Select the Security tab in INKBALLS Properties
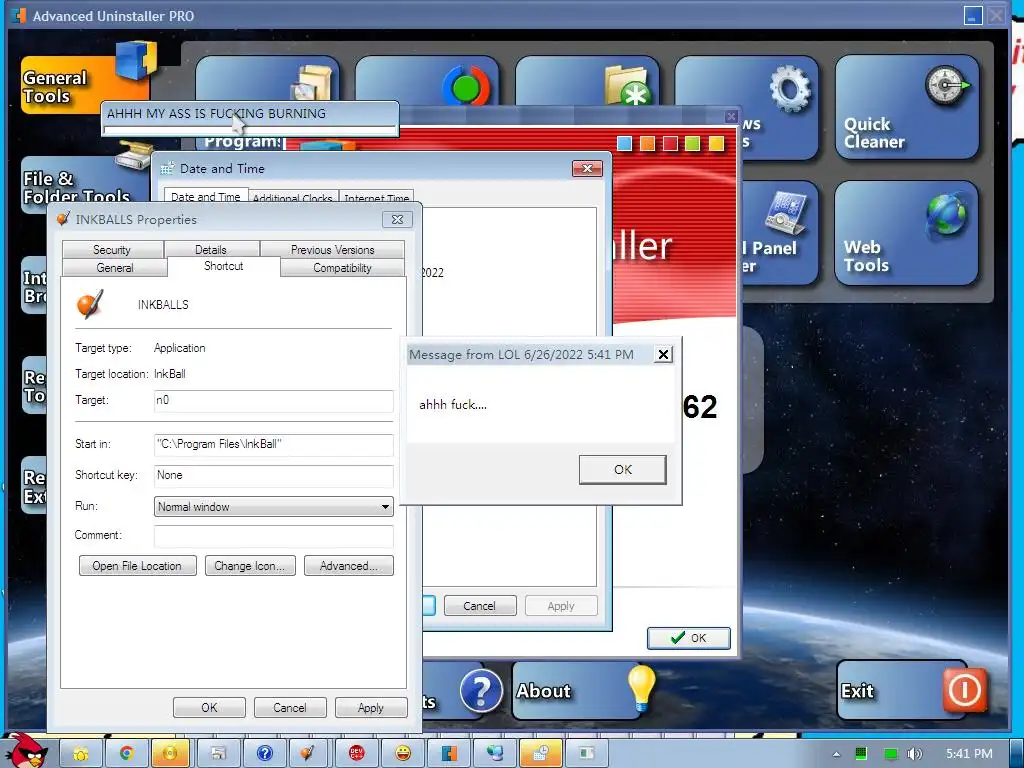The width and height of the screenshot is (1024, 768). [112, 249]
